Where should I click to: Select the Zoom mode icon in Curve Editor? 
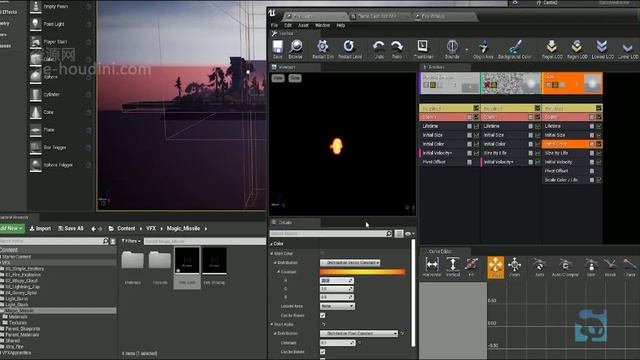(515, 264)
